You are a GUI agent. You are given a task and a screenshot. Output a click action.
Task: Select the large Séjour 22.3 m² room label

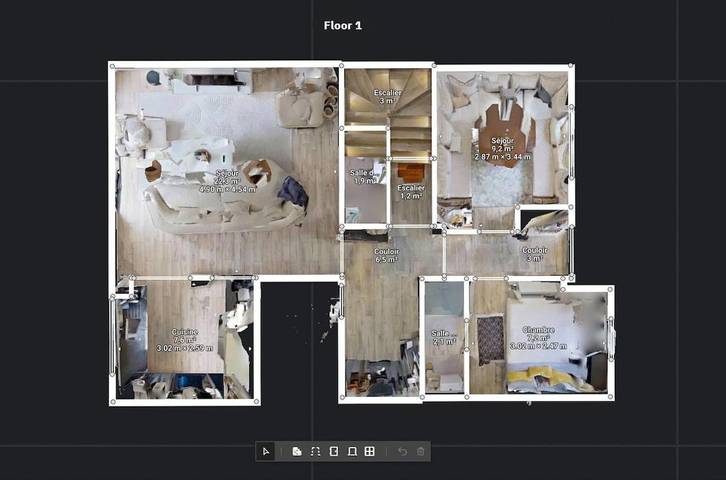pos(226,180)
